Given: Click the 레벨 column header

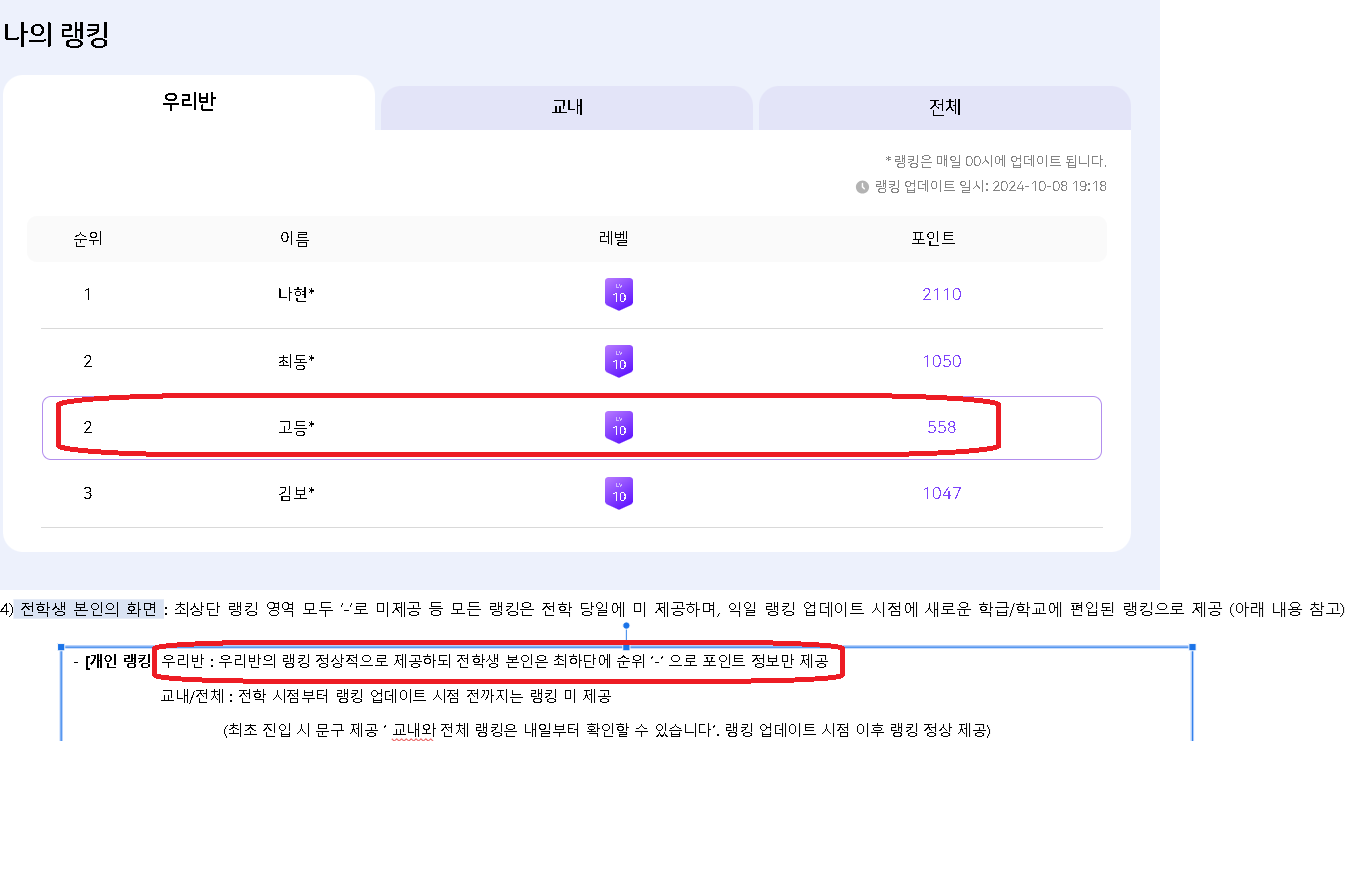Looking at the screenshot, I should tap(613, 239).
